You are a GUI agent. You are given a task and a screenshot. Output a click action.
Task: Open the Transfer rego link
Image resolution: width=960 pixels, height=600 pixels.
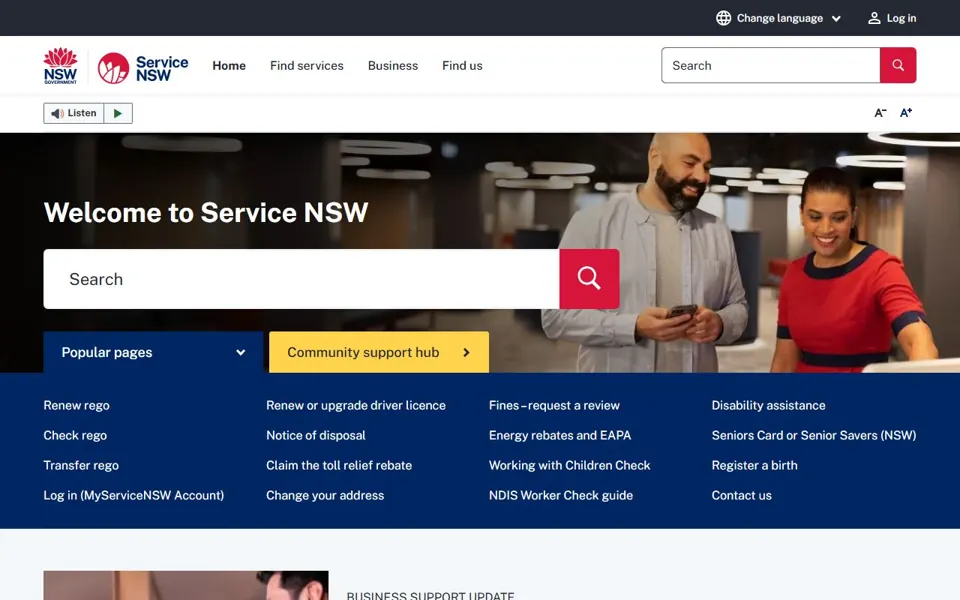81,465
